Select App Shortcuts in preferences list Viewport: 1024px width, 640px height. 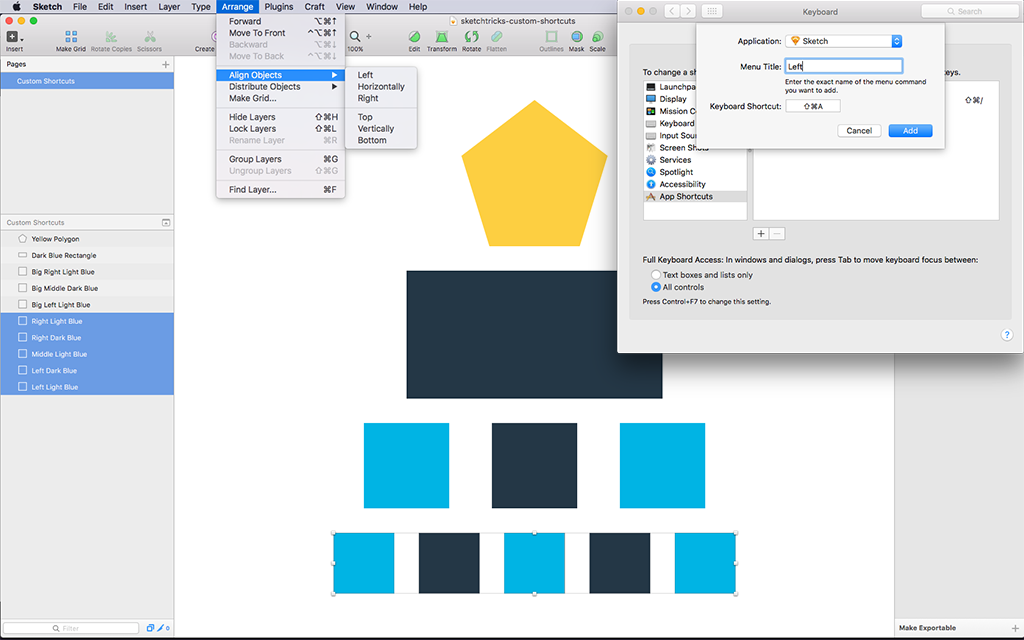coord(695,197)
